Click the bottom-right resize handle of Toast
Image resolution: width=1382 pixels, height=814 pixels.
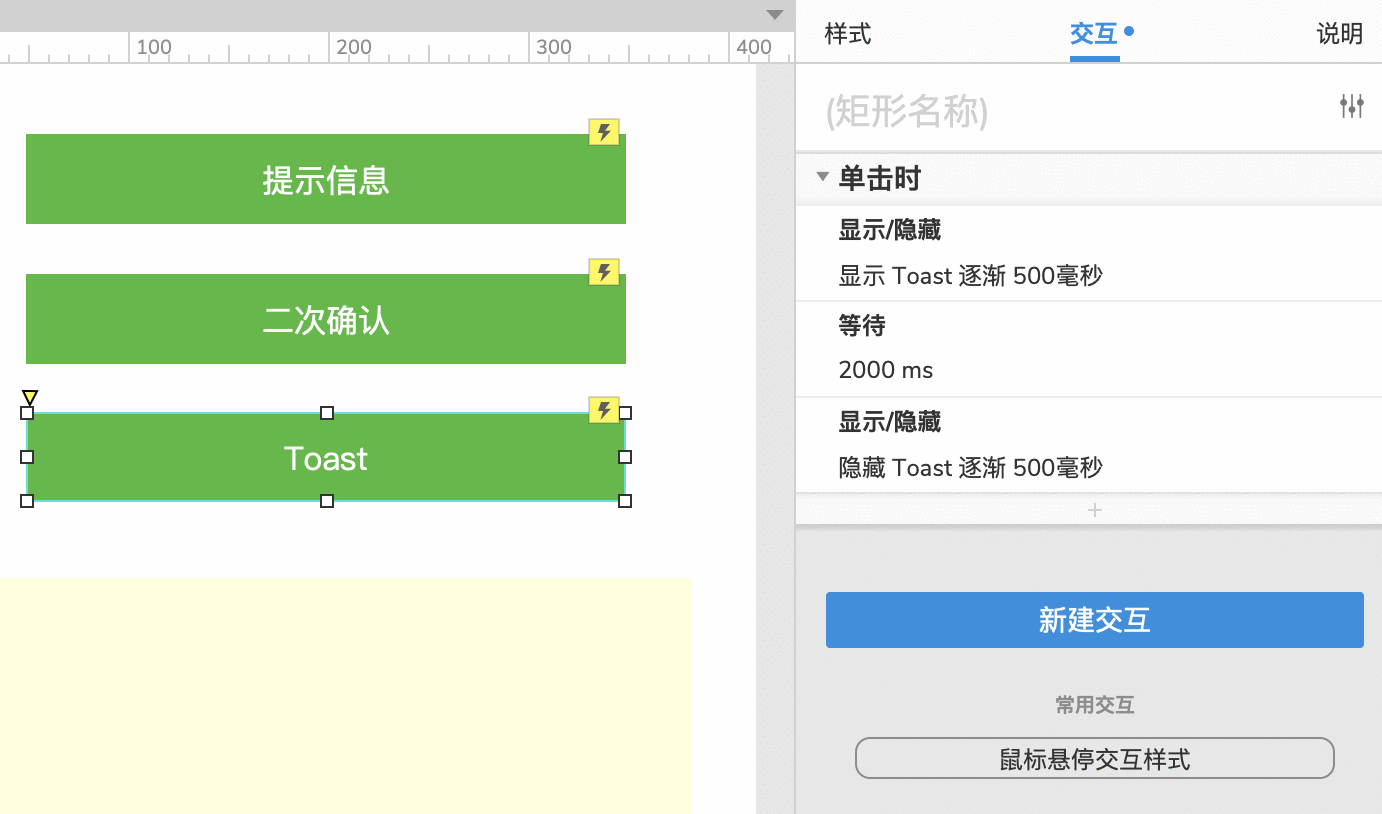click(x=625, y=501)
